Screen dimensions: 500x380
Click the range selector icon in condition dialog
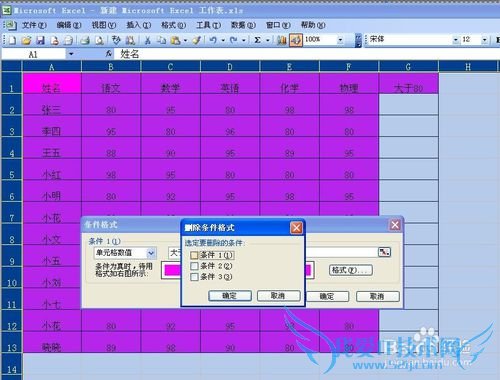click(x=384, y=252)
